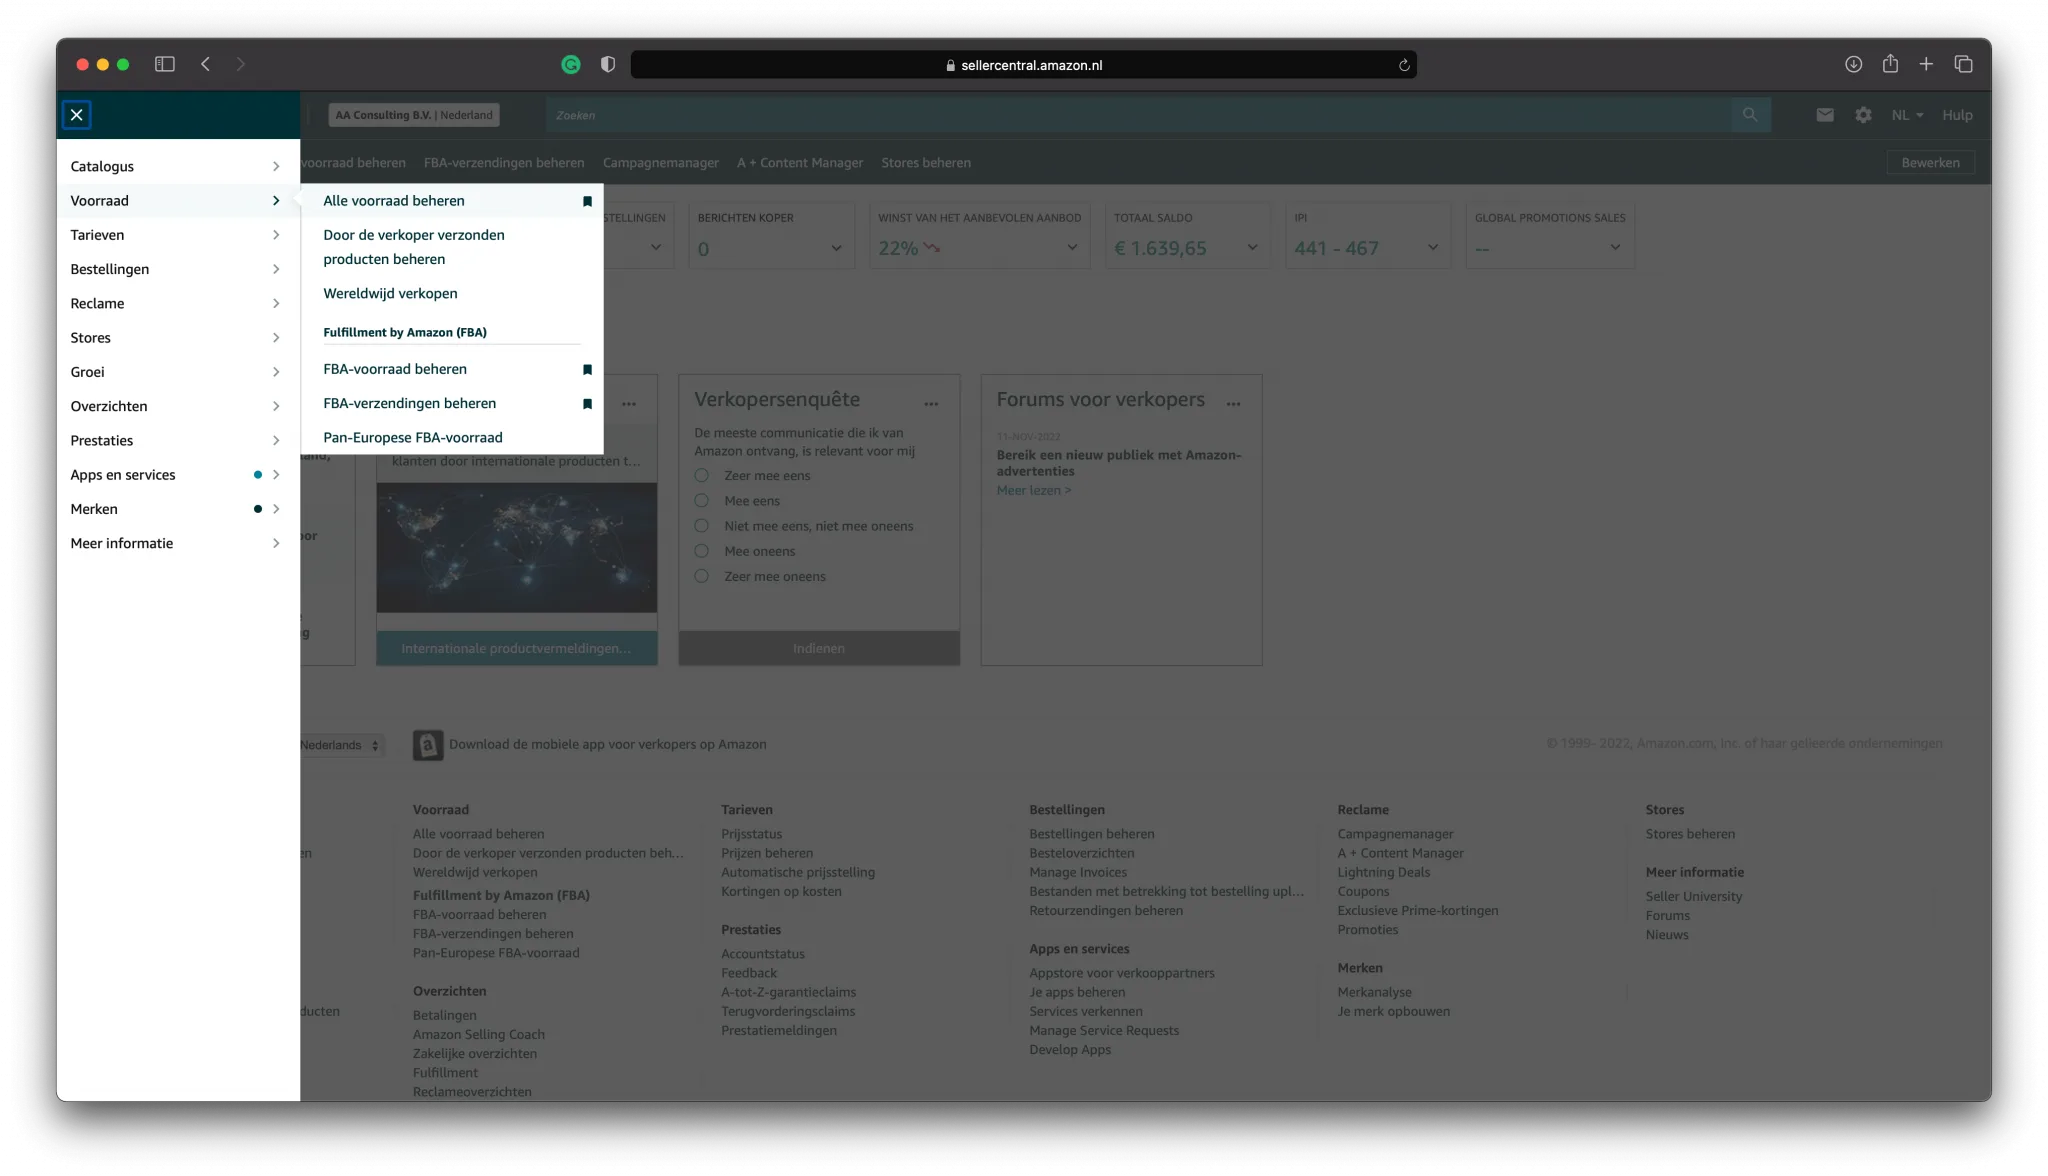Open a new tab with plus icon
Screen dimensions: 2048x1176
(1926, 64)
